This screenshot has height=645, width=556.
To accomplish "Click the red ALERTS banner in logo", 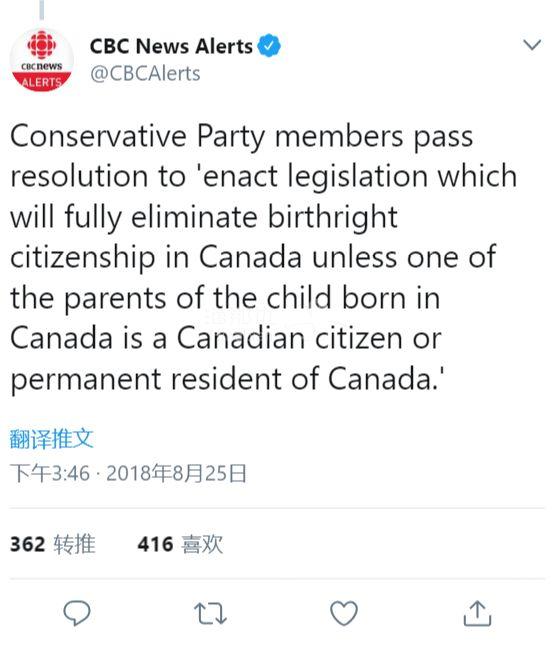I will pyautogui.click(x=42, y=81).
